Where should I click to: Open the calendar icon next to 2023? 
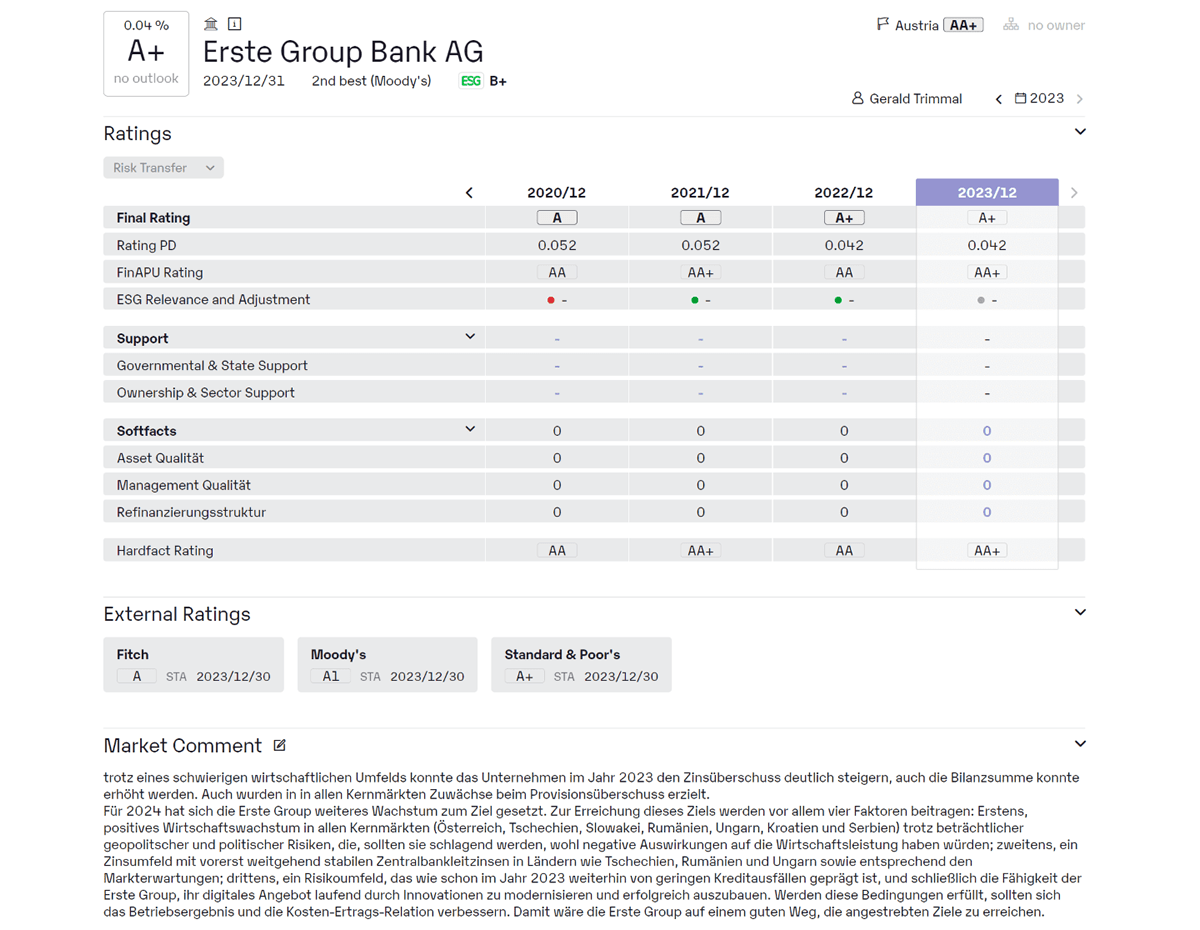coord(1020,98)
